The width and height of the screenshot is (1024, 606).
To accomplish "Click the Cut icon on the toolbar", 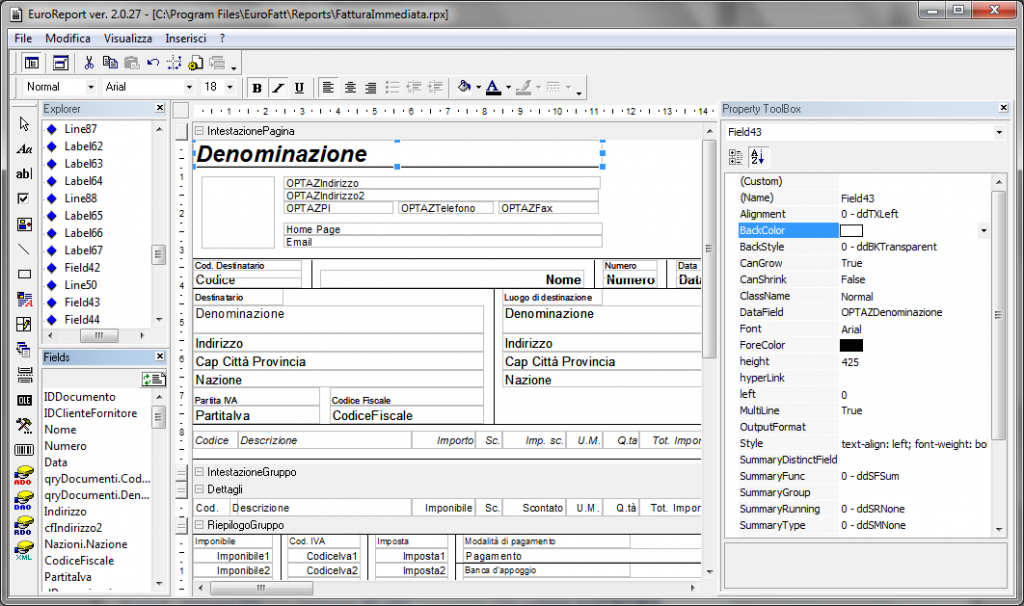I will [89, 62].
